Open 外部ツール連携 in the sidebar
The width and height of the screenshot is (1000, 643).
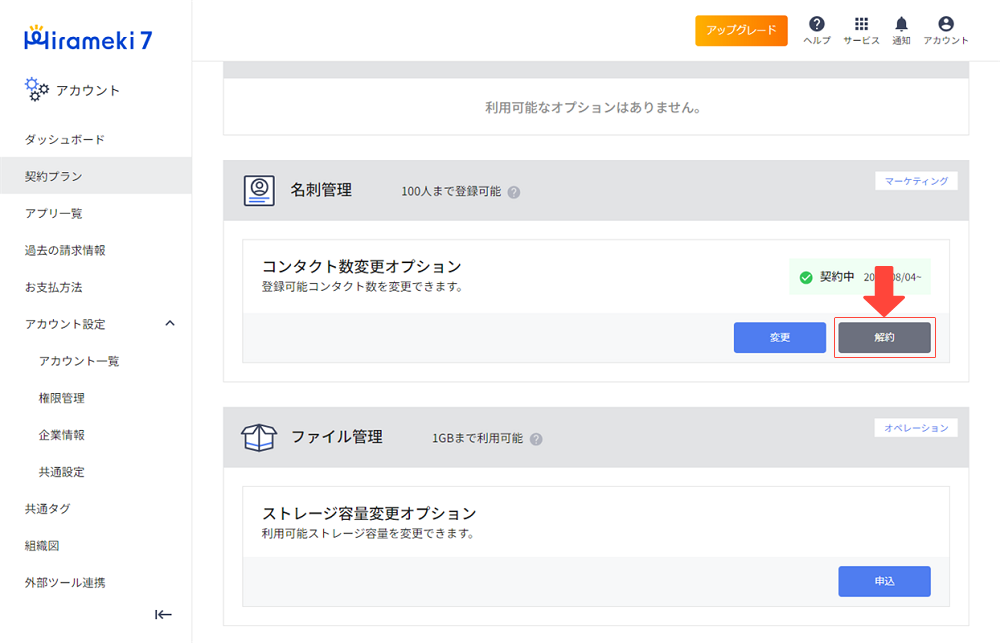click(x=96, y=582)
